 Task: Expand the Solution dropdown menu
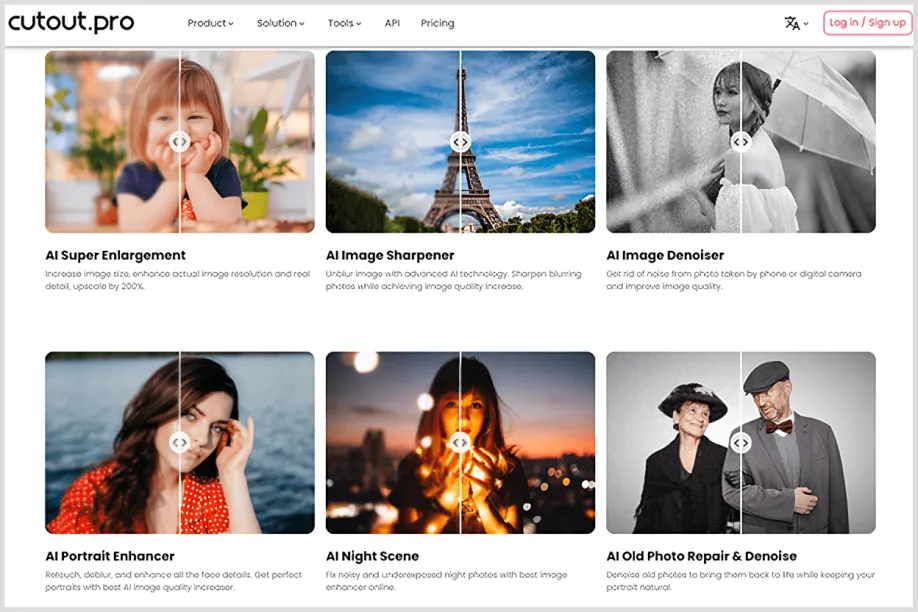(x=280, y=23)
